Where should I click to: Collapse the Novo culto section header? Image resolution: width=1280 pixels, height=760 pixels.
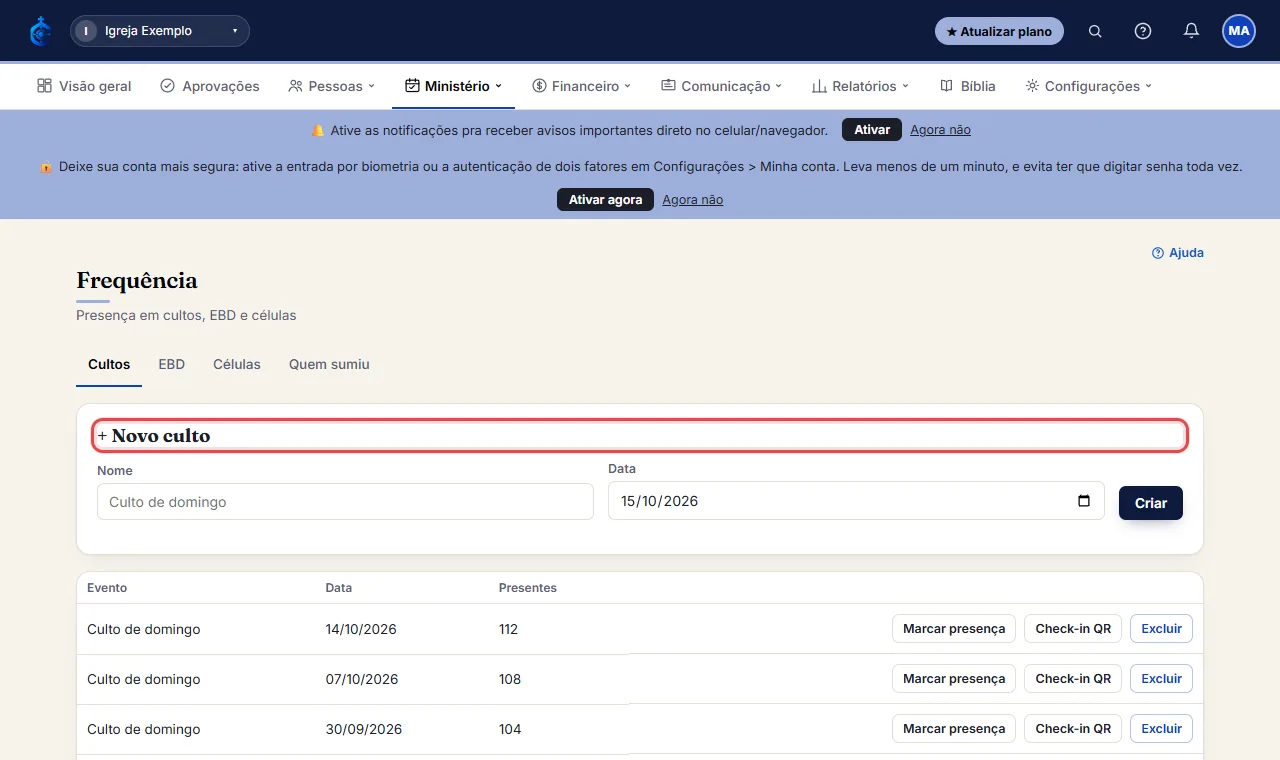(x=640, y=436)
